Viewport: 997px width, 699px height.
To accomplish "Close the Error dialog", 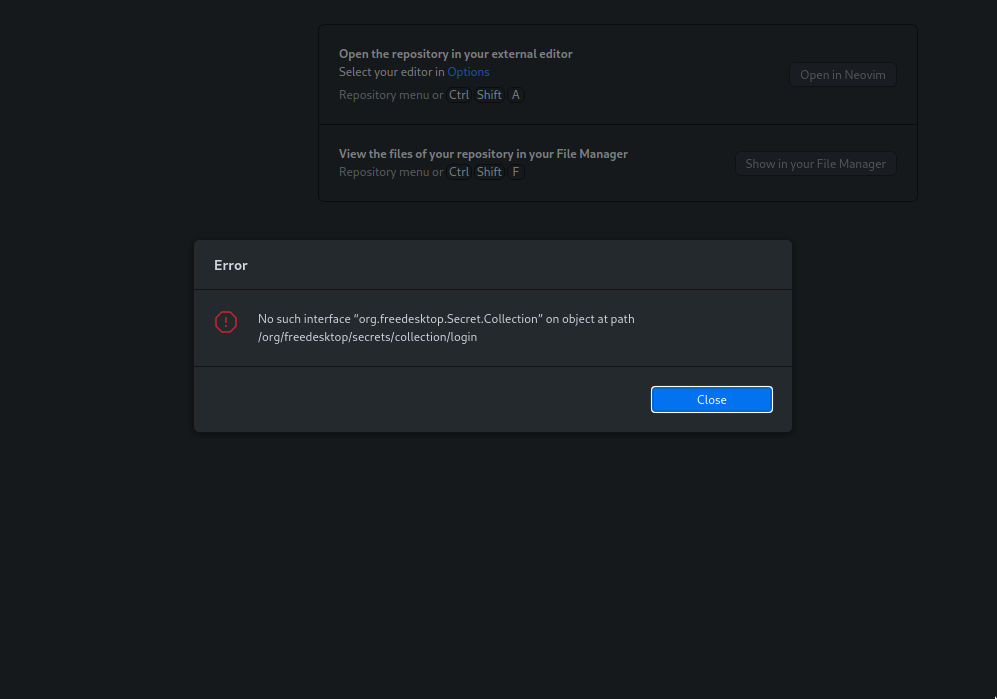I will tap(711, 399).
